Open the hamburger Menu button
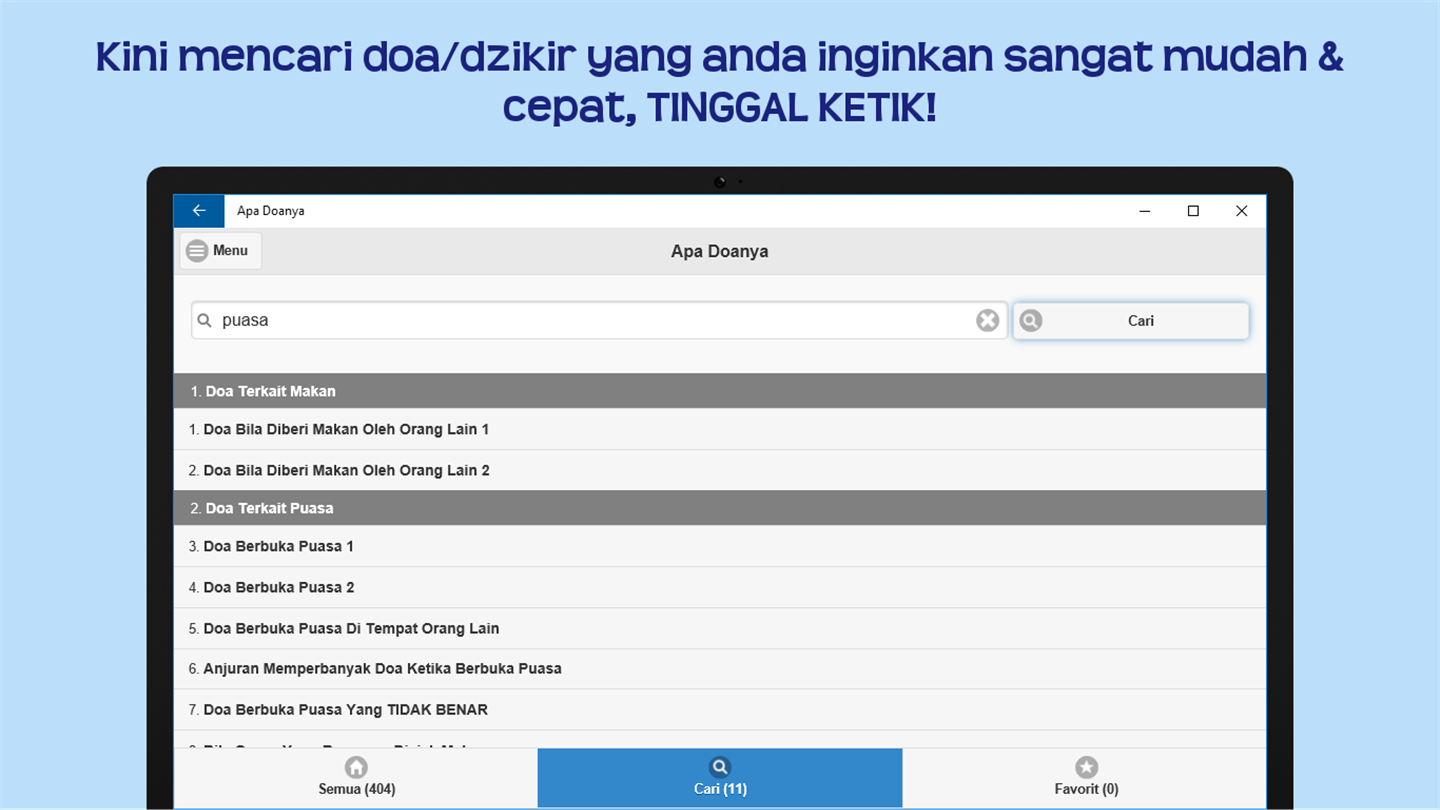This screenshot has width=1440, height=810. (220, 251)
